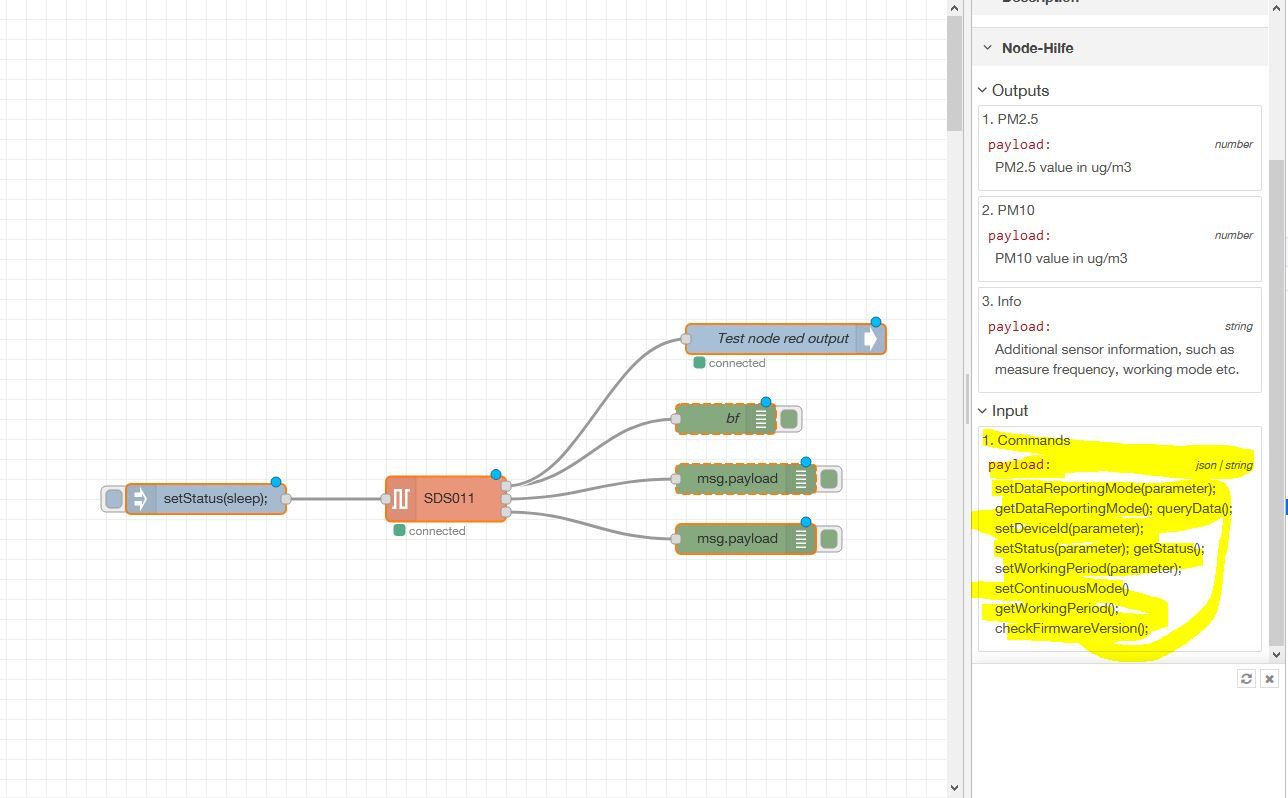Click the Test node red output arrow icon
The height and width of the screenshot is (798, 1288).
click(870, 339)
